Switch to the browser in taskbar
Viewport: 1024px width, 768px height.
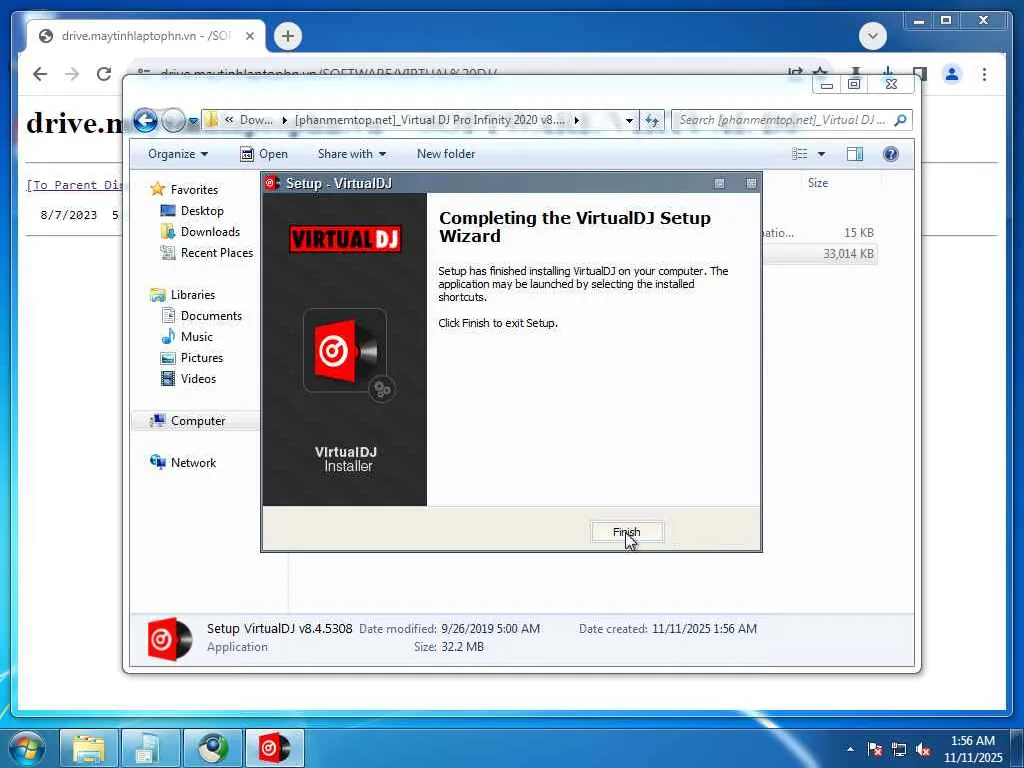point(213,748)
